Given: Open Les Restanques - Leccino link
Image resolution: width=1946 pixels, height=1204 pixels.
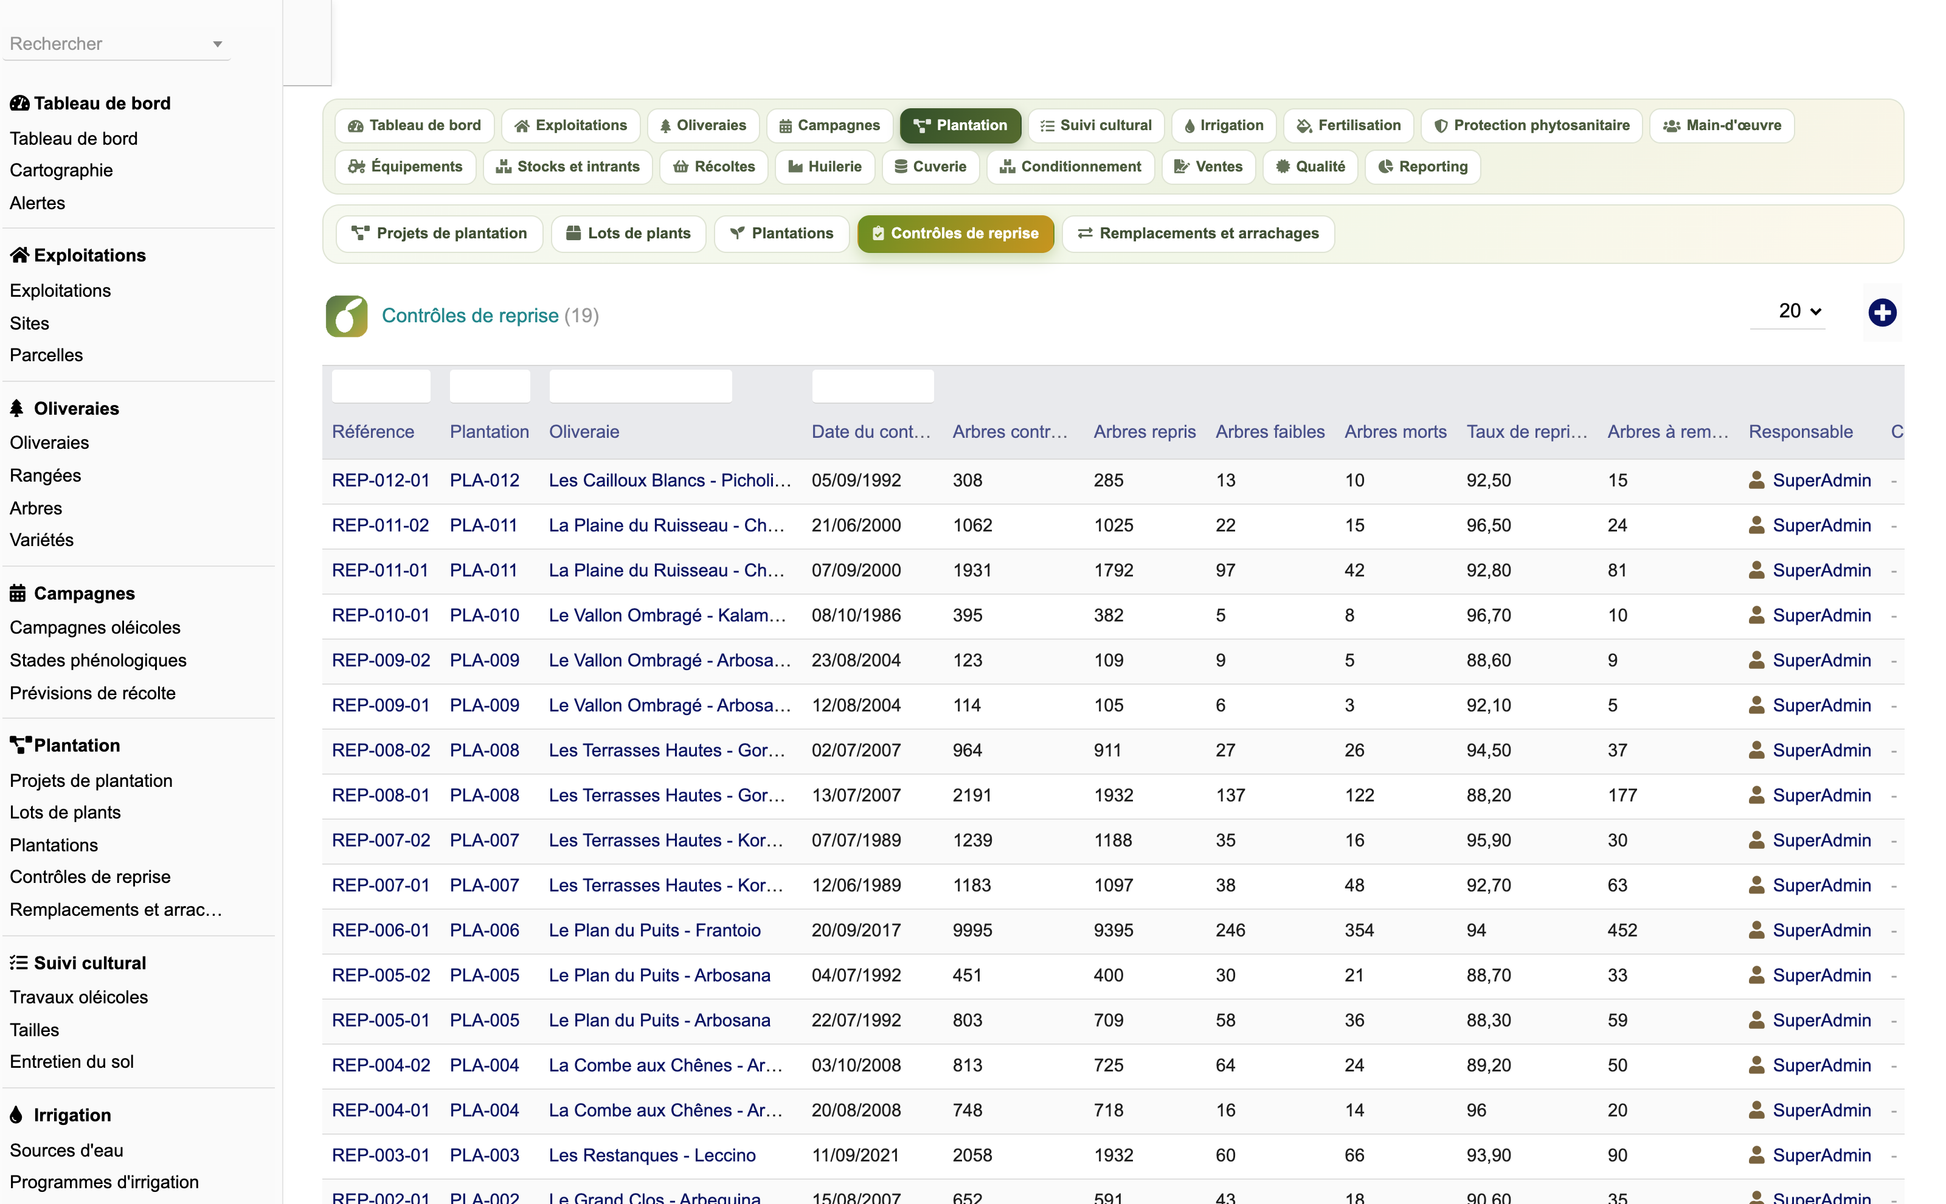Looking at the screenshot, I should (x=652, y=1156).
